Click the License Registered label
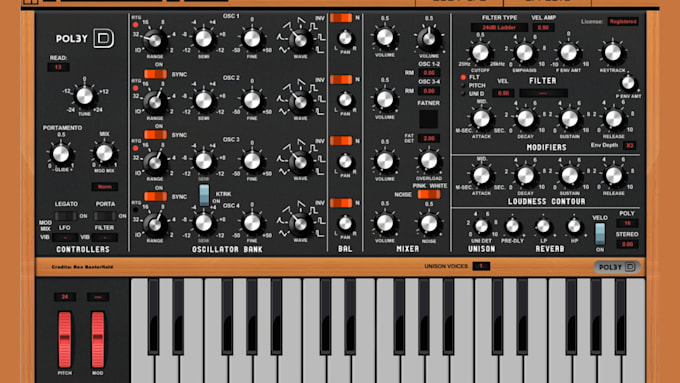 (x=623, y=21)
